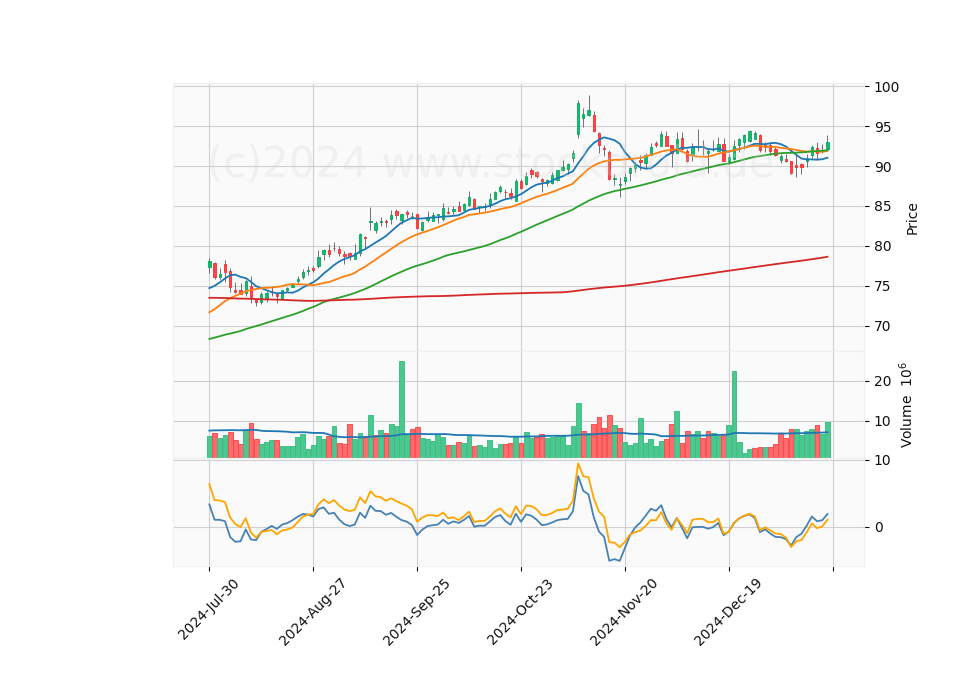
Task: Click the 2024-Jul-30 date label
Action: (x=208, y=609)
